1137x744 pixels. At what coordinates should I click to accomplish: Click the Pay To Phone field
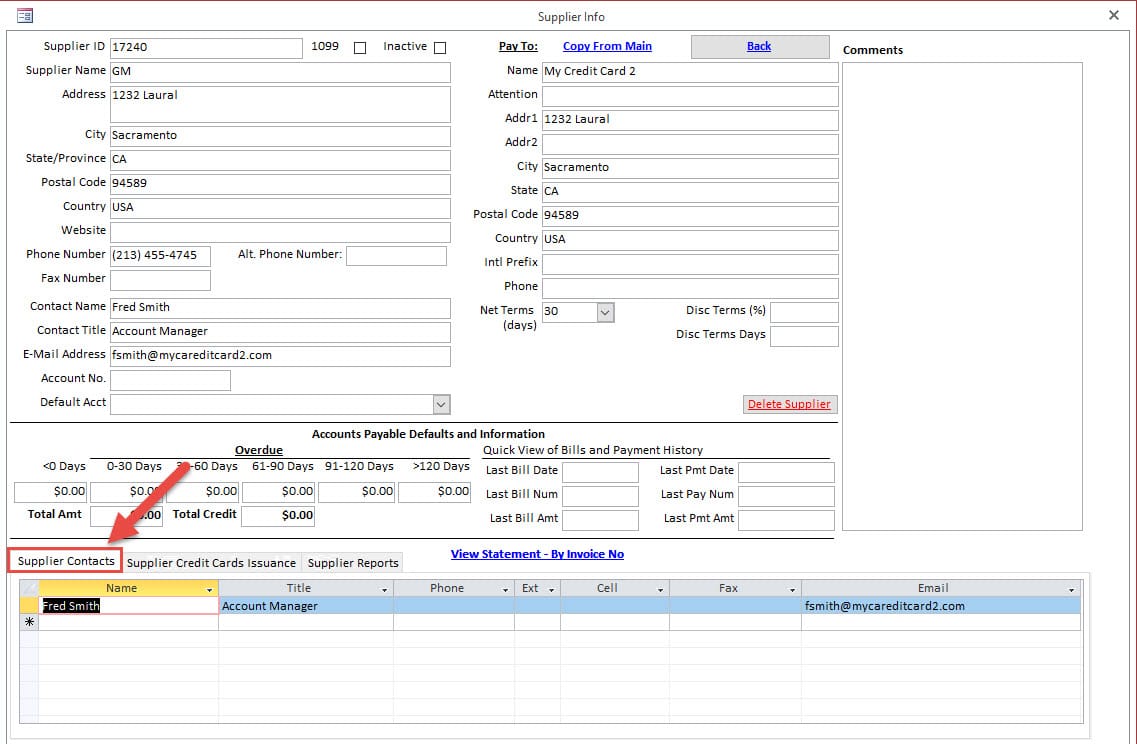tap(690, 288)
